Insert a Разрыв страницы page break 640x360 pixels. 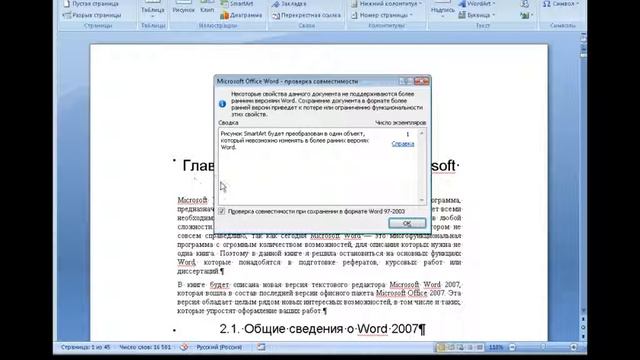[x=92, y=15]
